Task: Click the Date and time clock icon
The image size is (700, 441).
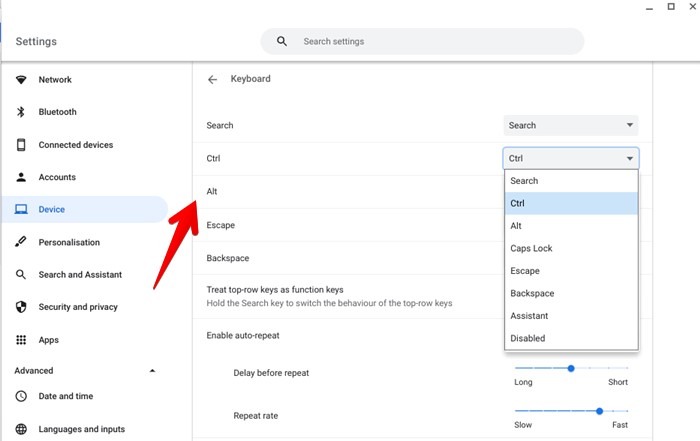Action: (x=21, y=396)
